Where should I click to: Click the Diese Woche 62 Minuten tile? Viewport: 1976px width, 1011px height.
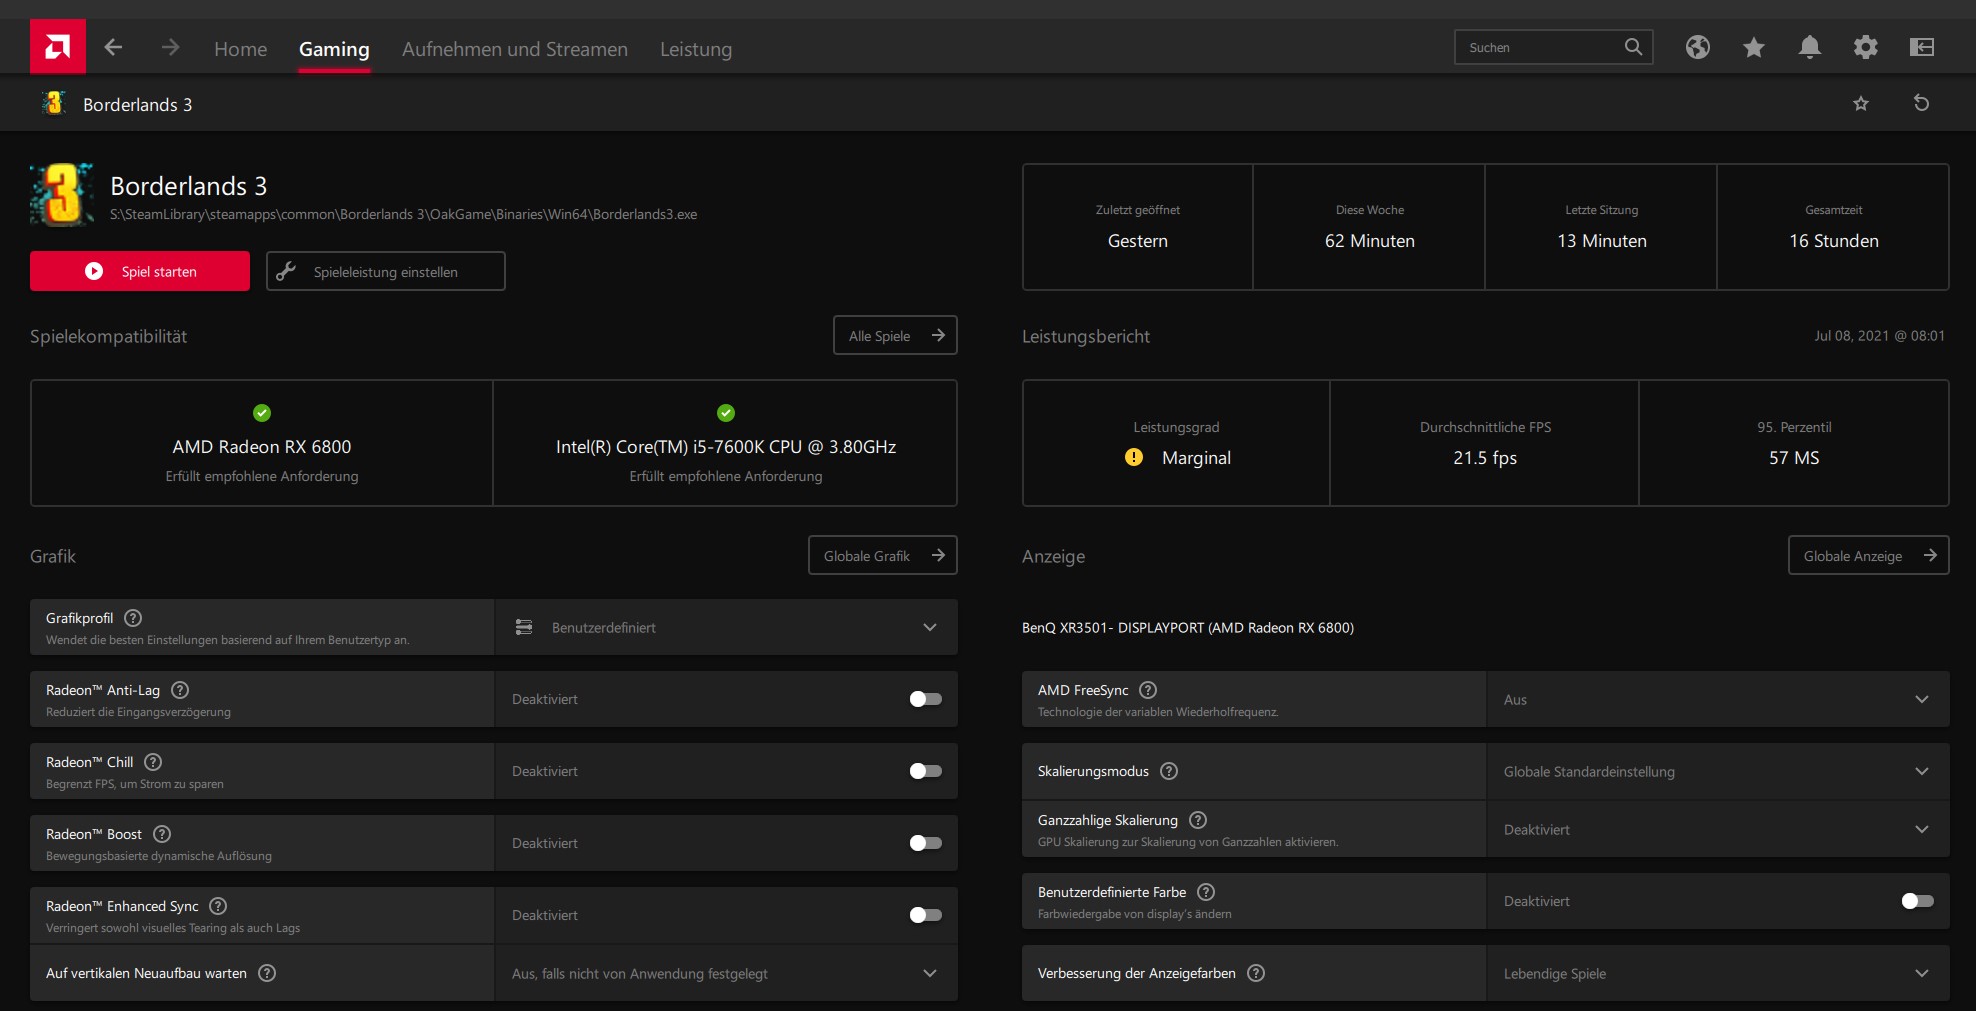pyautogui.click(x=1369, y=227)
